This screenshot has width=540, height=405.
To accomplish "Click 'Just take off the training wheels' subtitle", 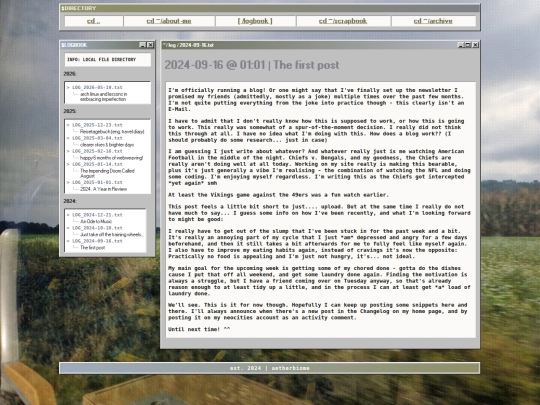I will [x=111, y=235].
